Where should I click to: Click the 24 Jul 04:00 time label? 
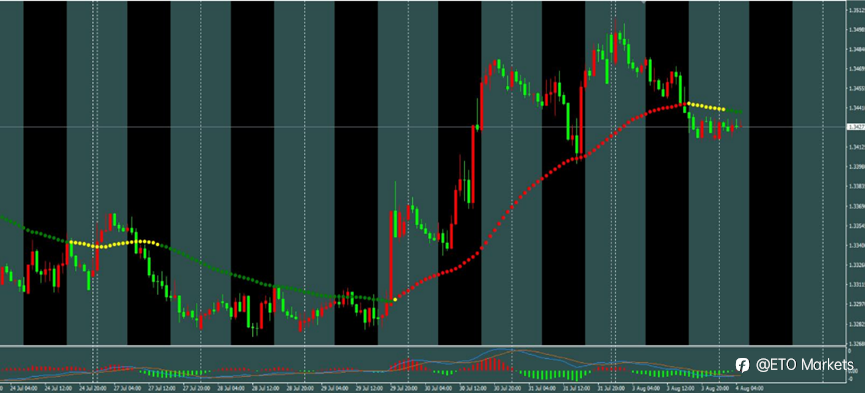coord(24,389)
